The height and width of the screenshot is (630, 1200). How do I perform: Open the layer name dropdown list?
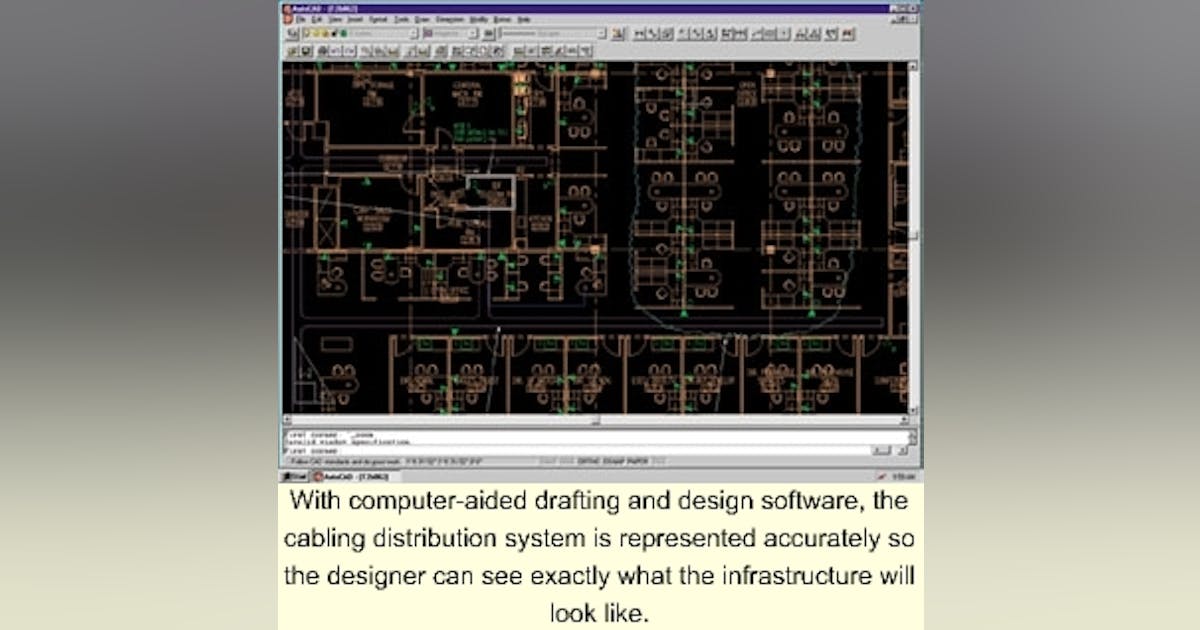(x=413, y=34)
